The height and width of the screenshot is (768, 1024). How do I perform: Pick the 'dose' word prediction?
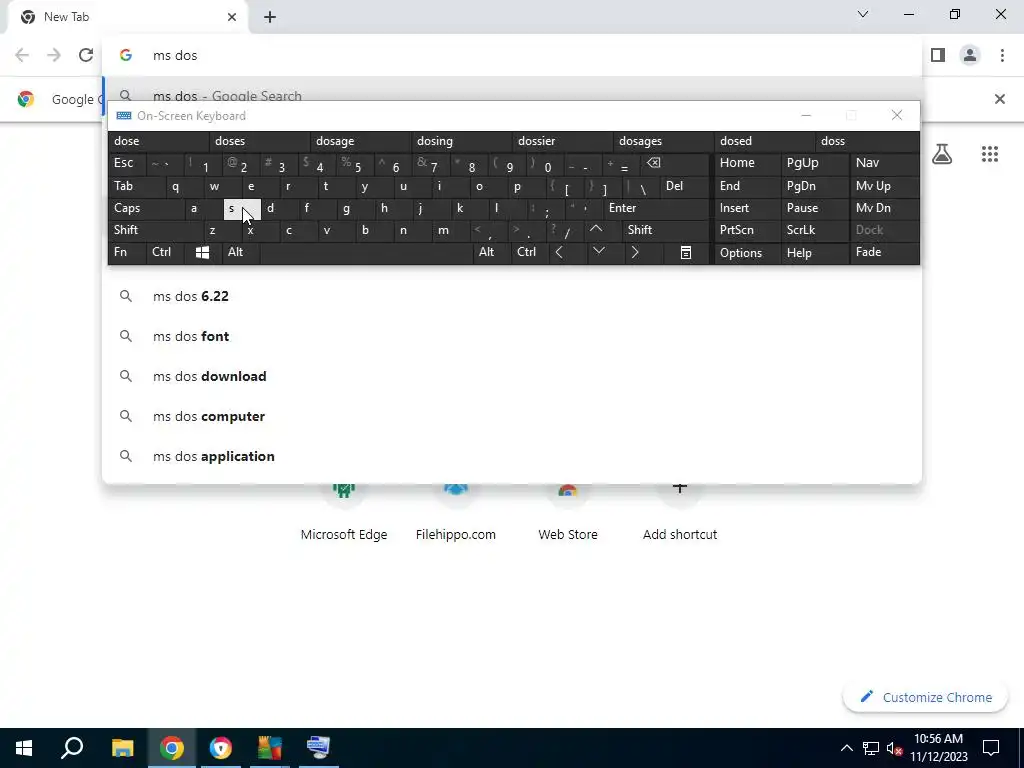(x=159, y=141)
